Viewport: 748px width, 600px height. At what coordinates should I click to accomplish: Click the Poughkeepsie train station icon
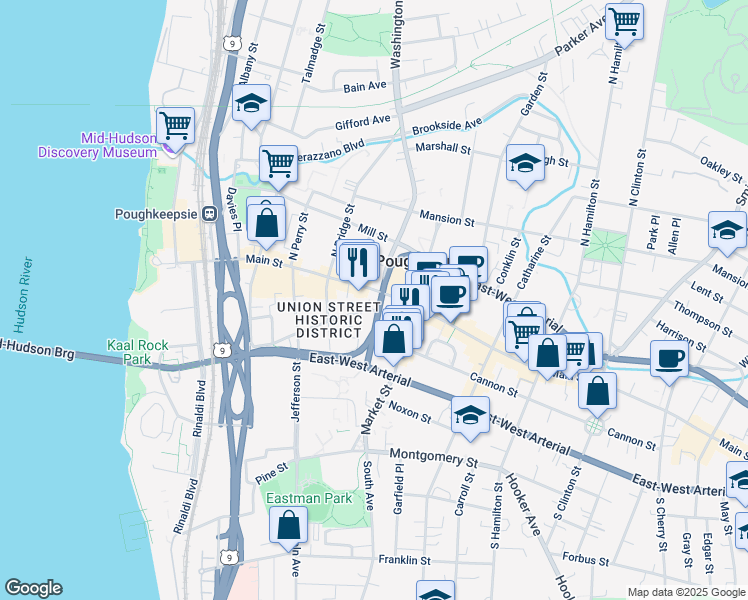coord(209,214)
